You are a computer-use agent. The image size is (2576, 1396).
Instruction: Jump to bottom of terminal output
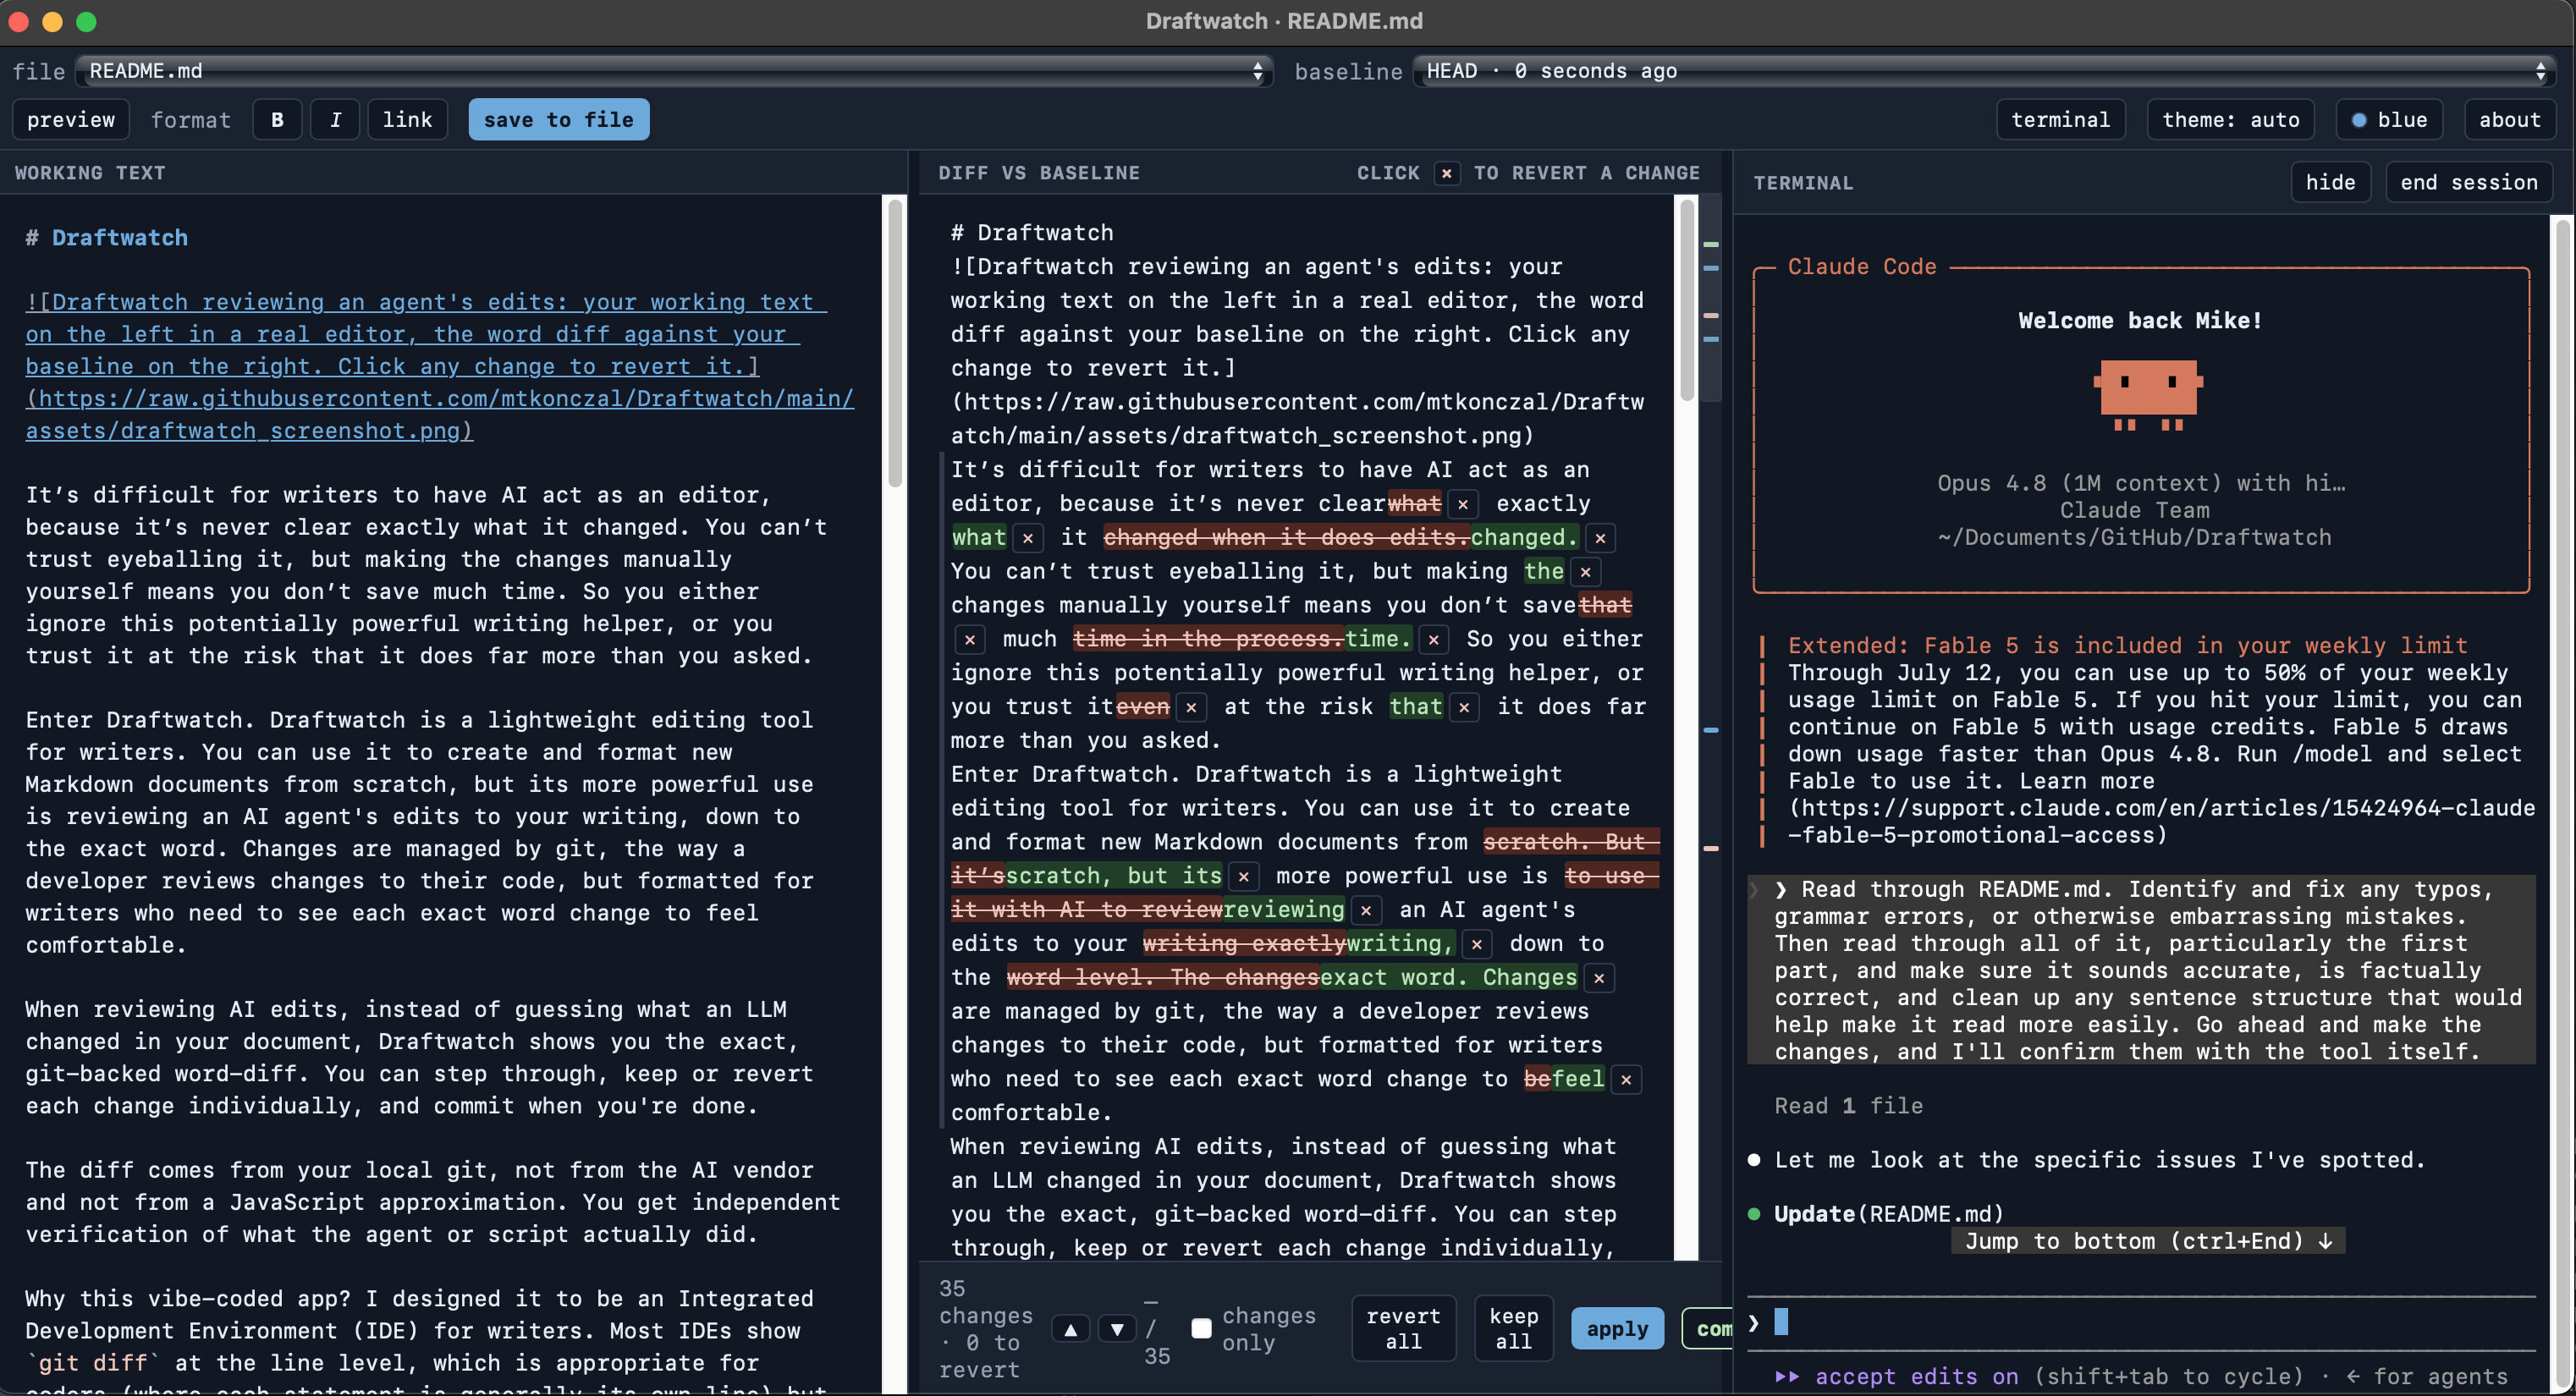click(2148, 1241)
